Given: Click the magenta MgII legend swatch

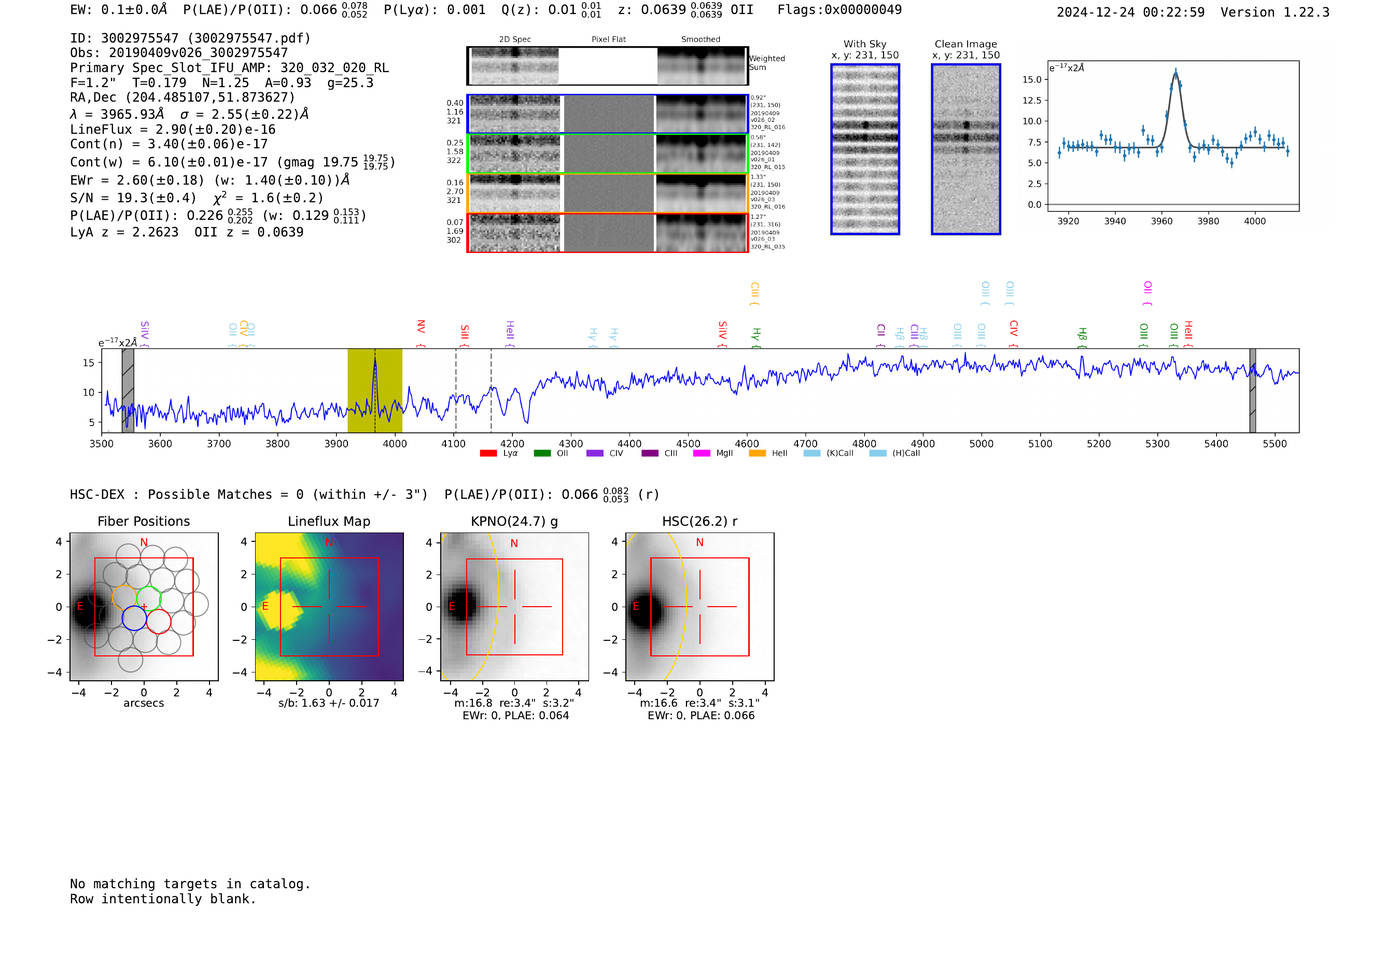Looking at the screenshot, I should (x=702, y=453).
